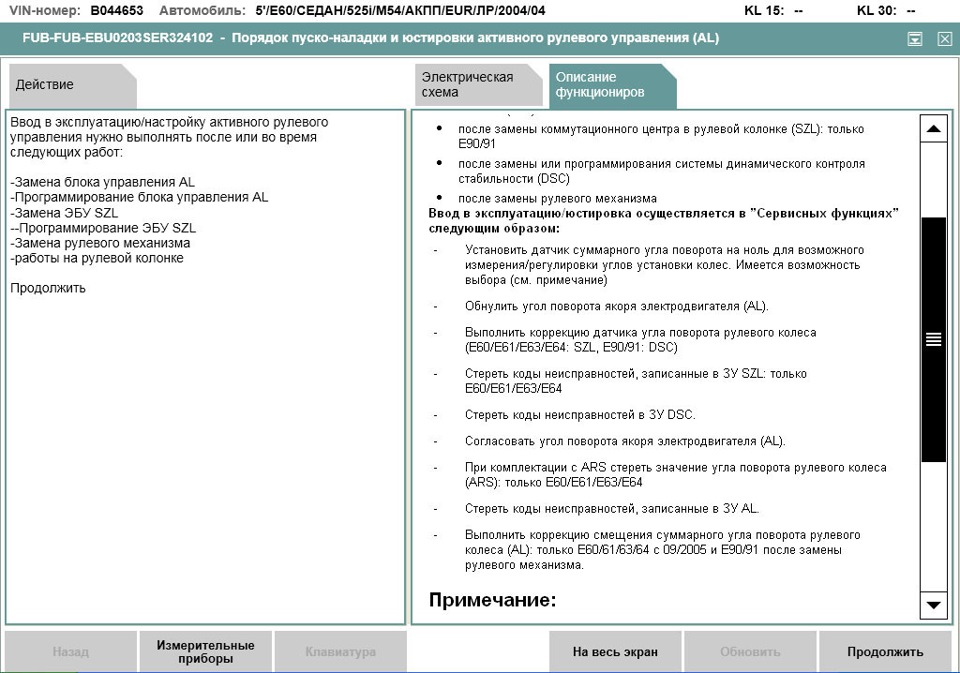960x673 pixels.
Task: Click step Обнулить угол поворота якоря электродвигателя
Action: 617,306
